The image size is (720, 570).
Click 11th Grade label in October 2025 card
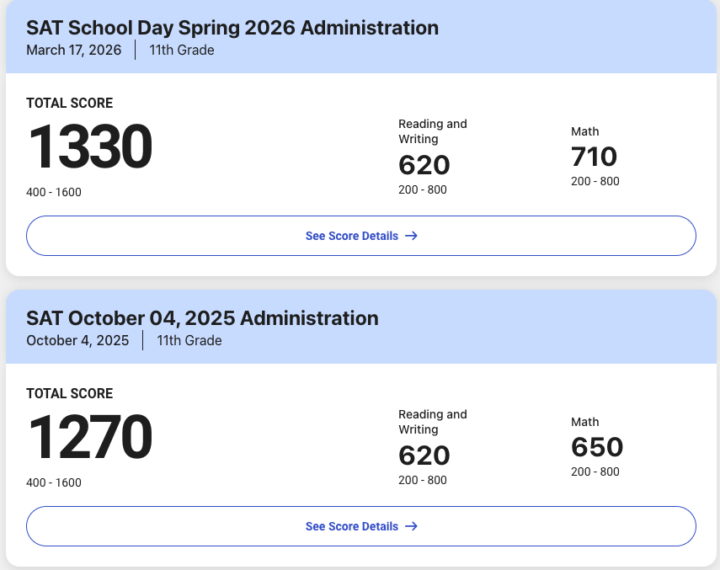click(x=189, y=340)
